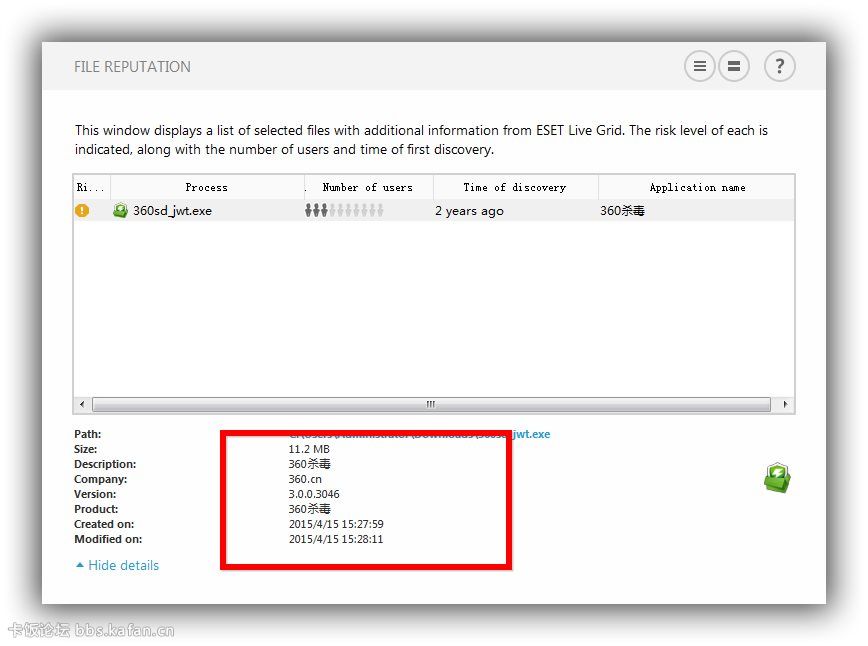Click the orange risk warning icon
Image resolution: width=868 pixels, height=646 pixels.
[82, 210]
